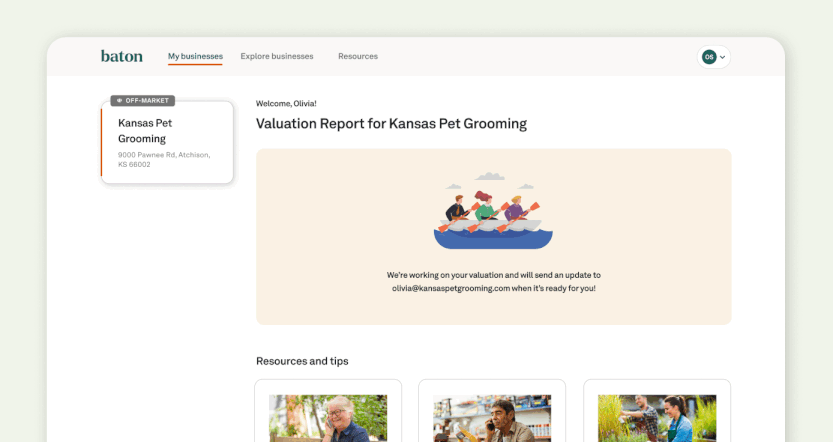Screen dimensions: 833x442
Task: Click the 9000 Pawnee Rd address text
Action: tap(164, 159)
